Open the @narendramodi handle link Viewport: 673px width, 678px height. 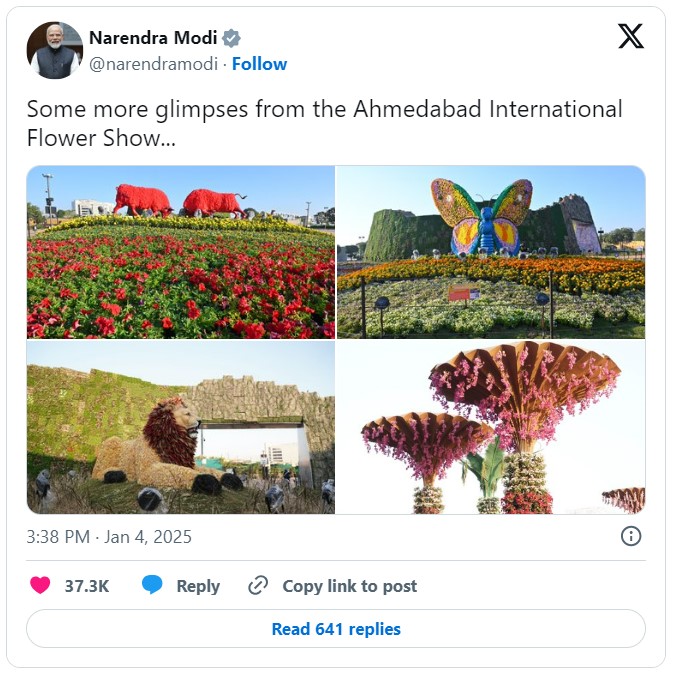coord(155,64)
